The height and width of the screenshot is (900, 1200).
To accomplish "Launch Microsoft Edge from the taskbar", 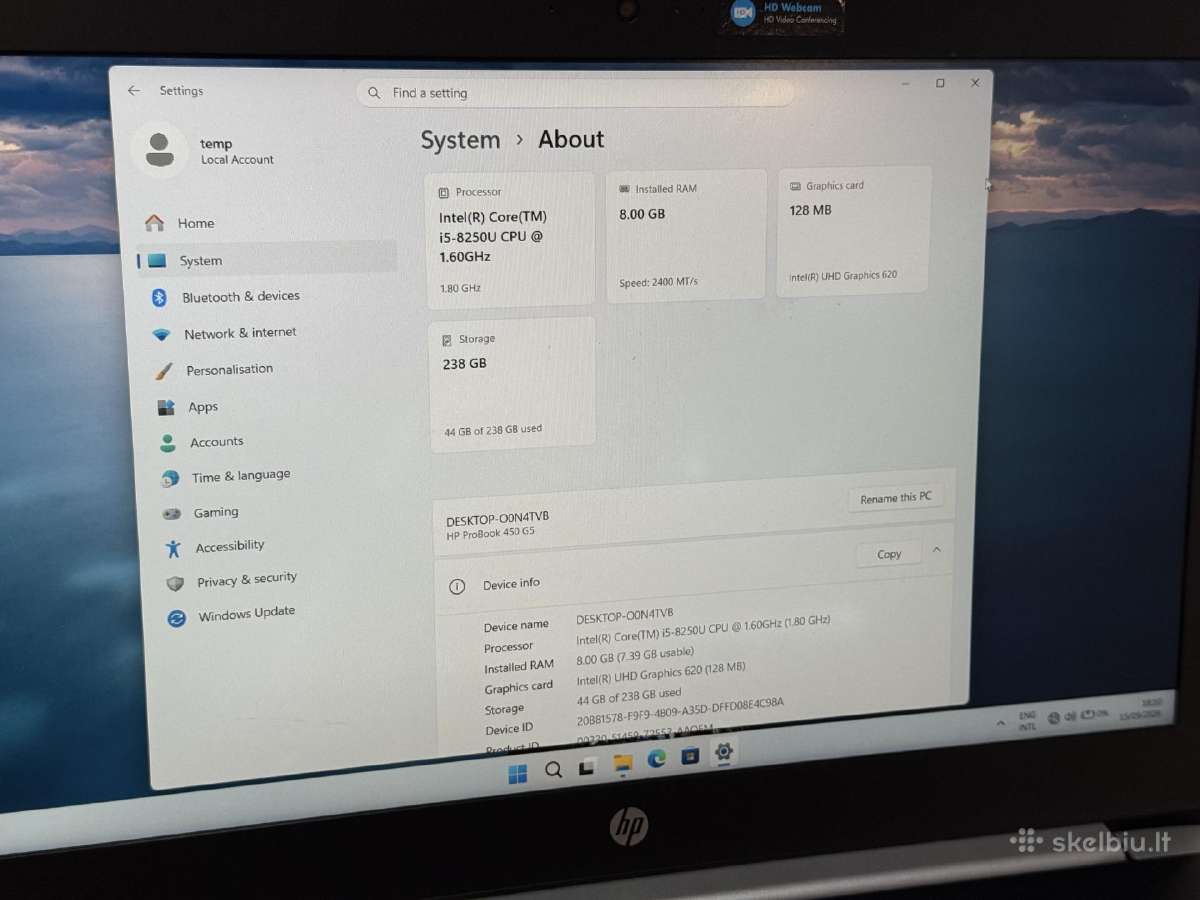I will click(x=657, y=759).
